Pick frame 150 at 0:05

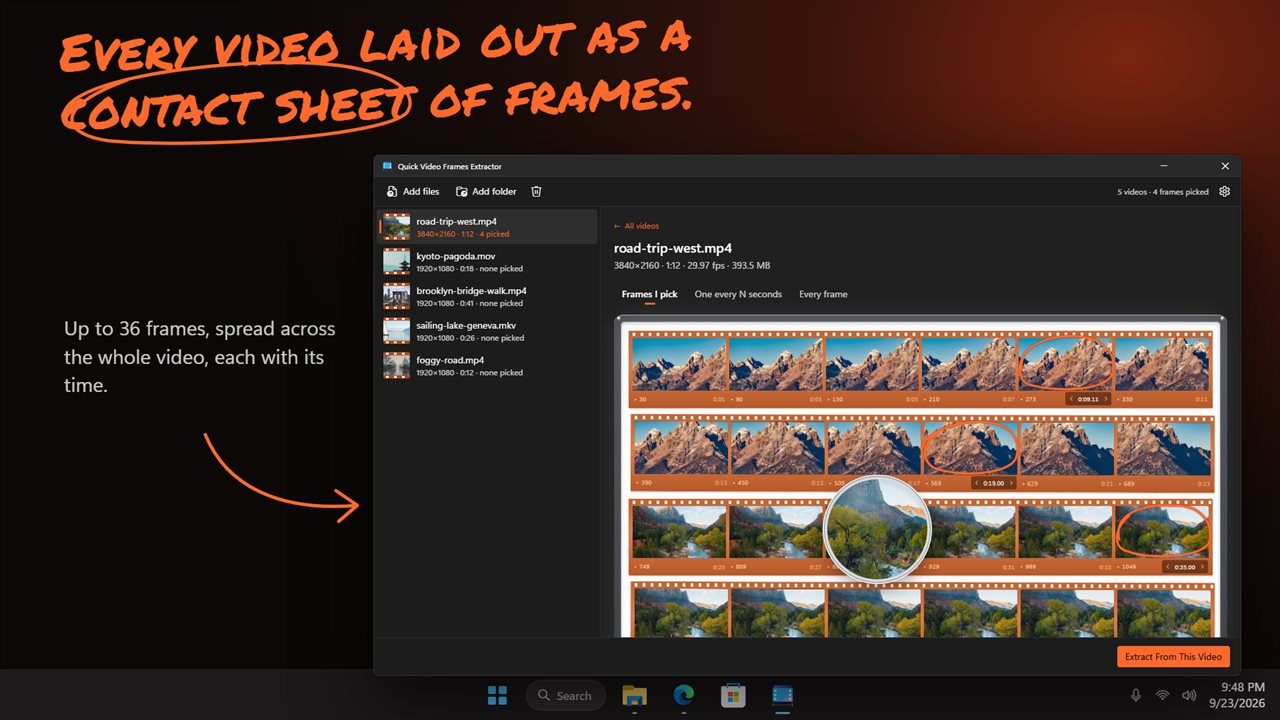click(x=872, y=363)
